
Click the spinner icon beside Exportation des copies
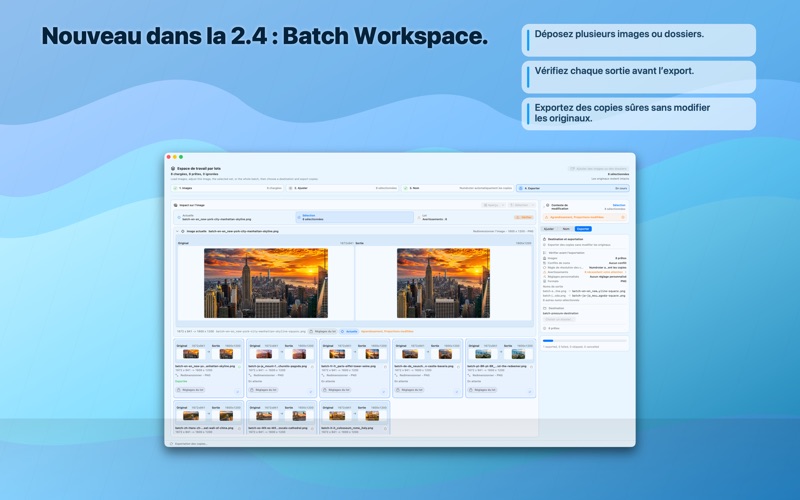[x=171, y=444]
